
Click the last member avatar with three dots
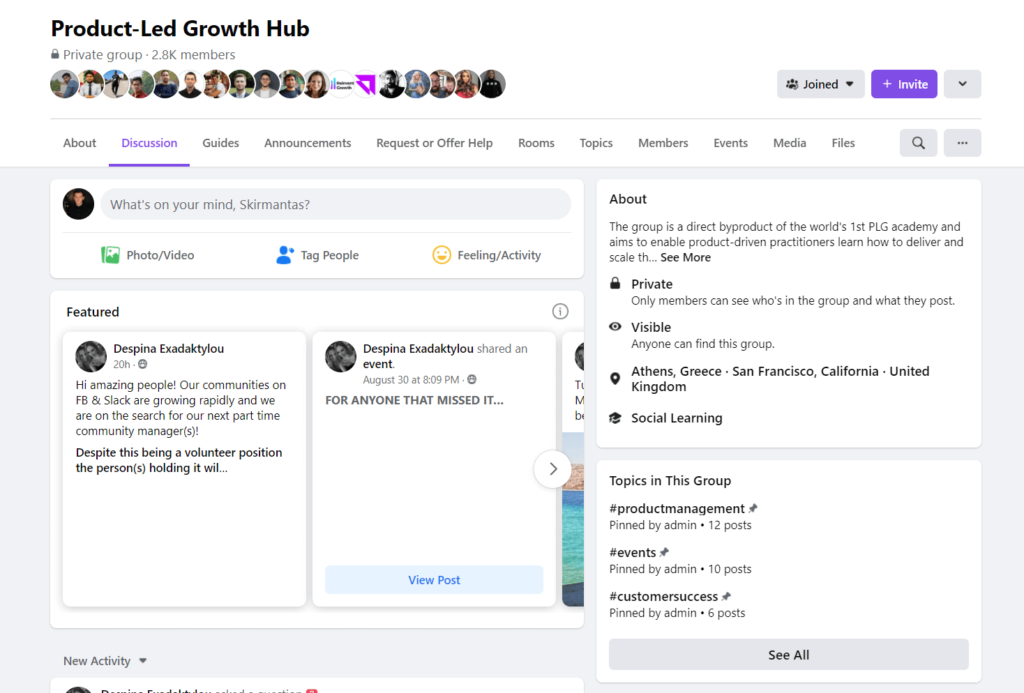492,84
